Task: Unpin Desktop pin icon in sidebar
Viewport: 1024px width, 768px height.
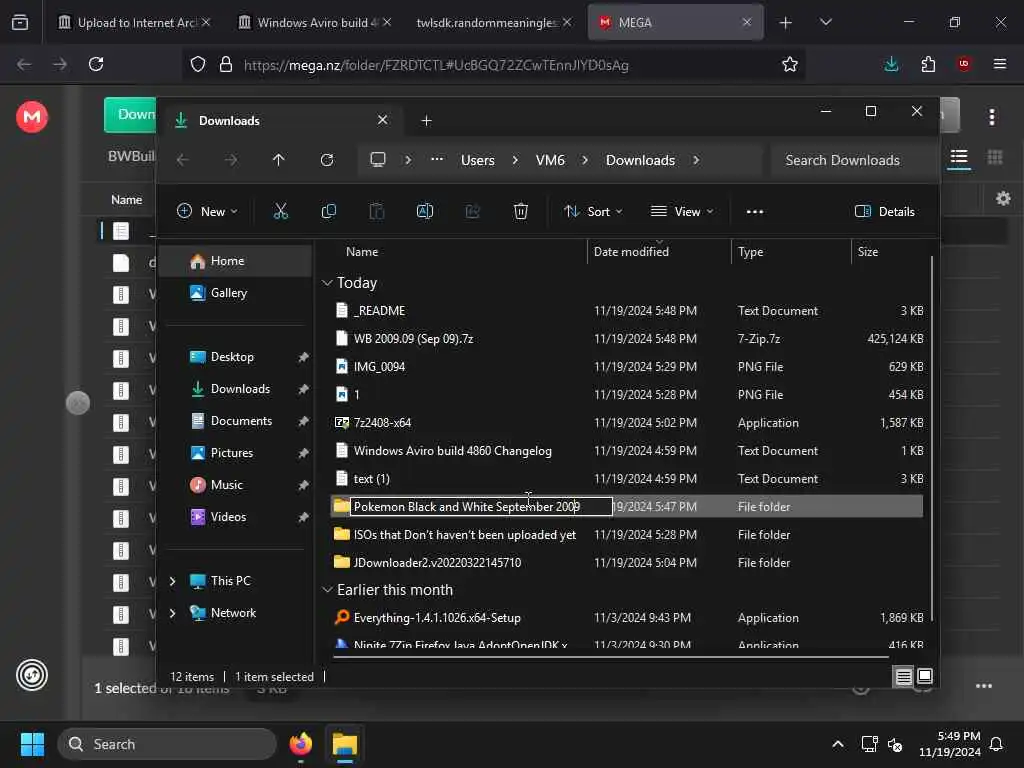Action: point(303,357)
